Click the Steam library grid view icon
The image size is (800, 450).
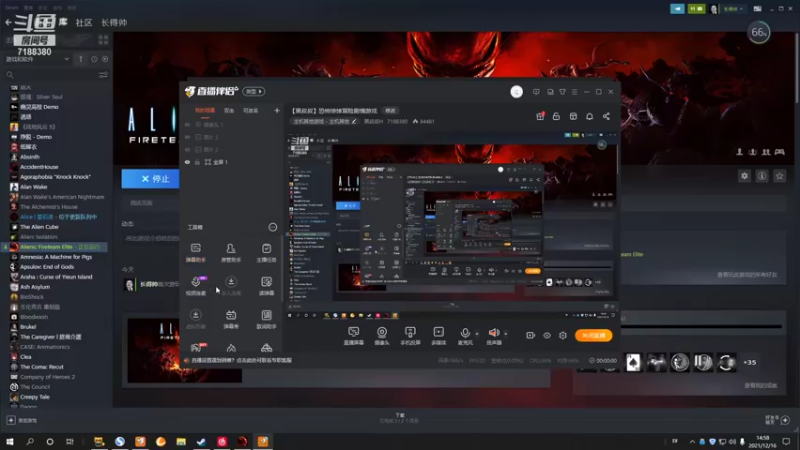104,40
